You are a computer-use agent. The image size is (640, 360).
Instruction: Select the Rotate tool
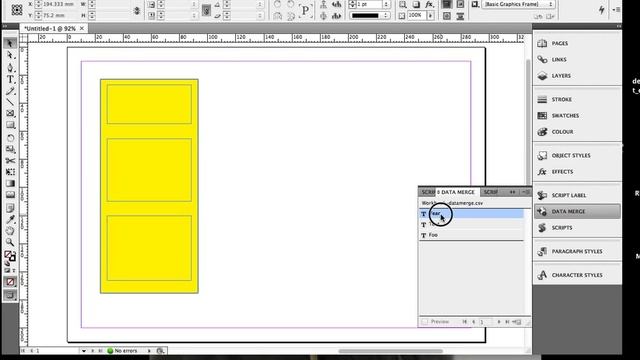(x=10, y=138)
